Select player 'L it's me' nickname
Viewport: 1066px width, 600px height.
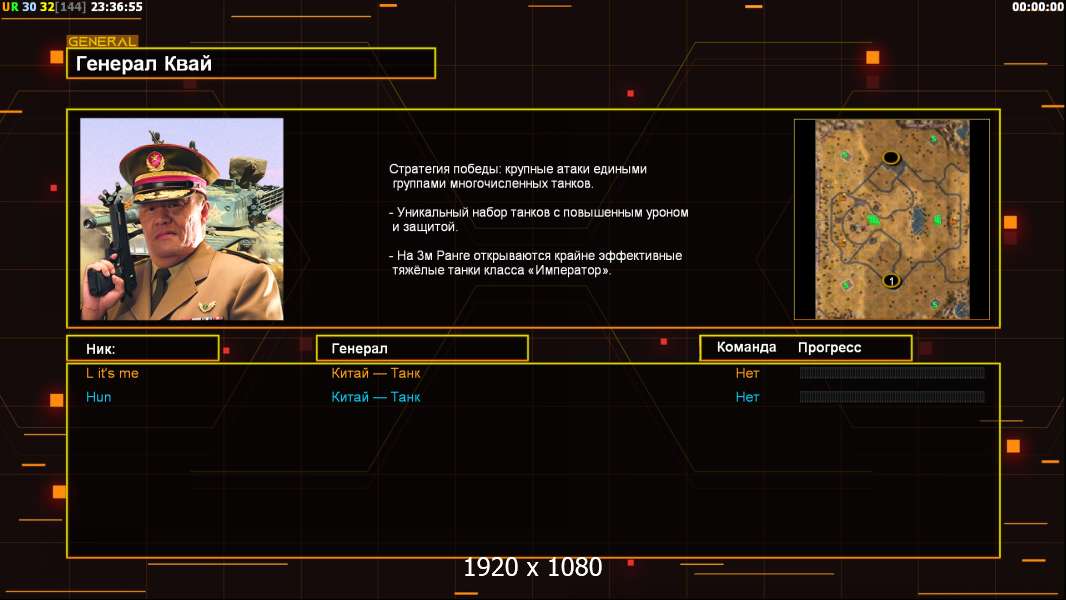112,373
